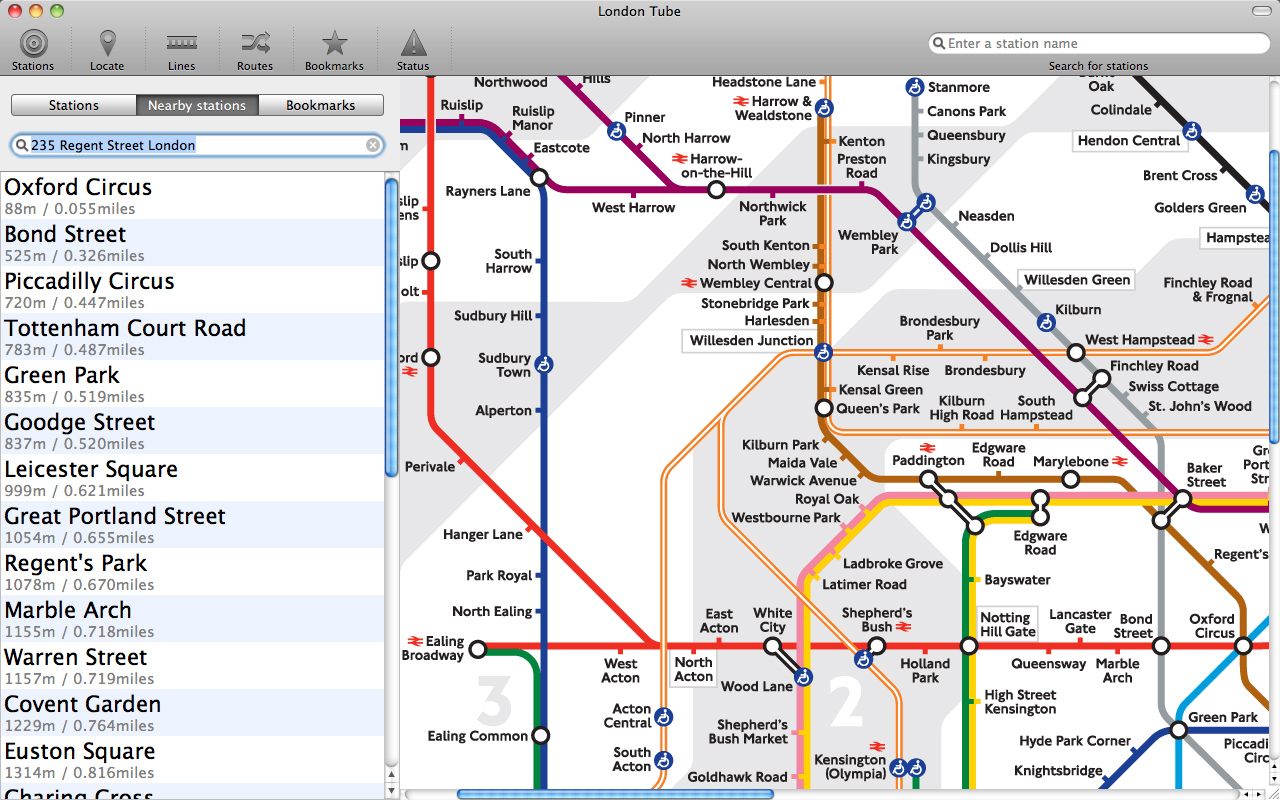Image resolution: width=1280 pixels, height=800 pixels.
Task: Click the wheelchair icon near Golders Green
Action: (1256, 194)
